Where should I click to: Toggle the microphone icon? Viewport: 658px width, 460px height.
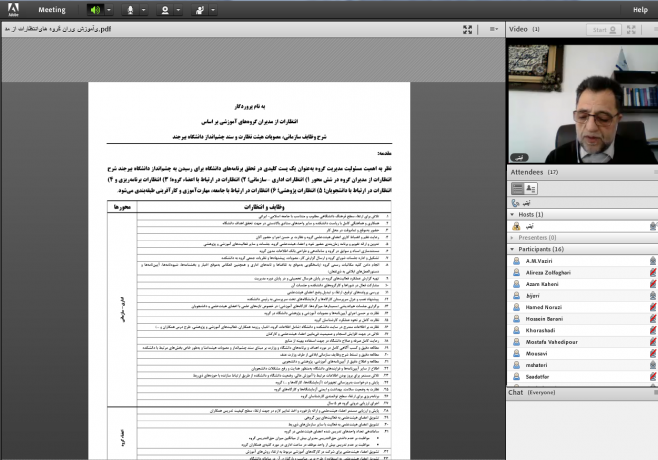[132, 10]
